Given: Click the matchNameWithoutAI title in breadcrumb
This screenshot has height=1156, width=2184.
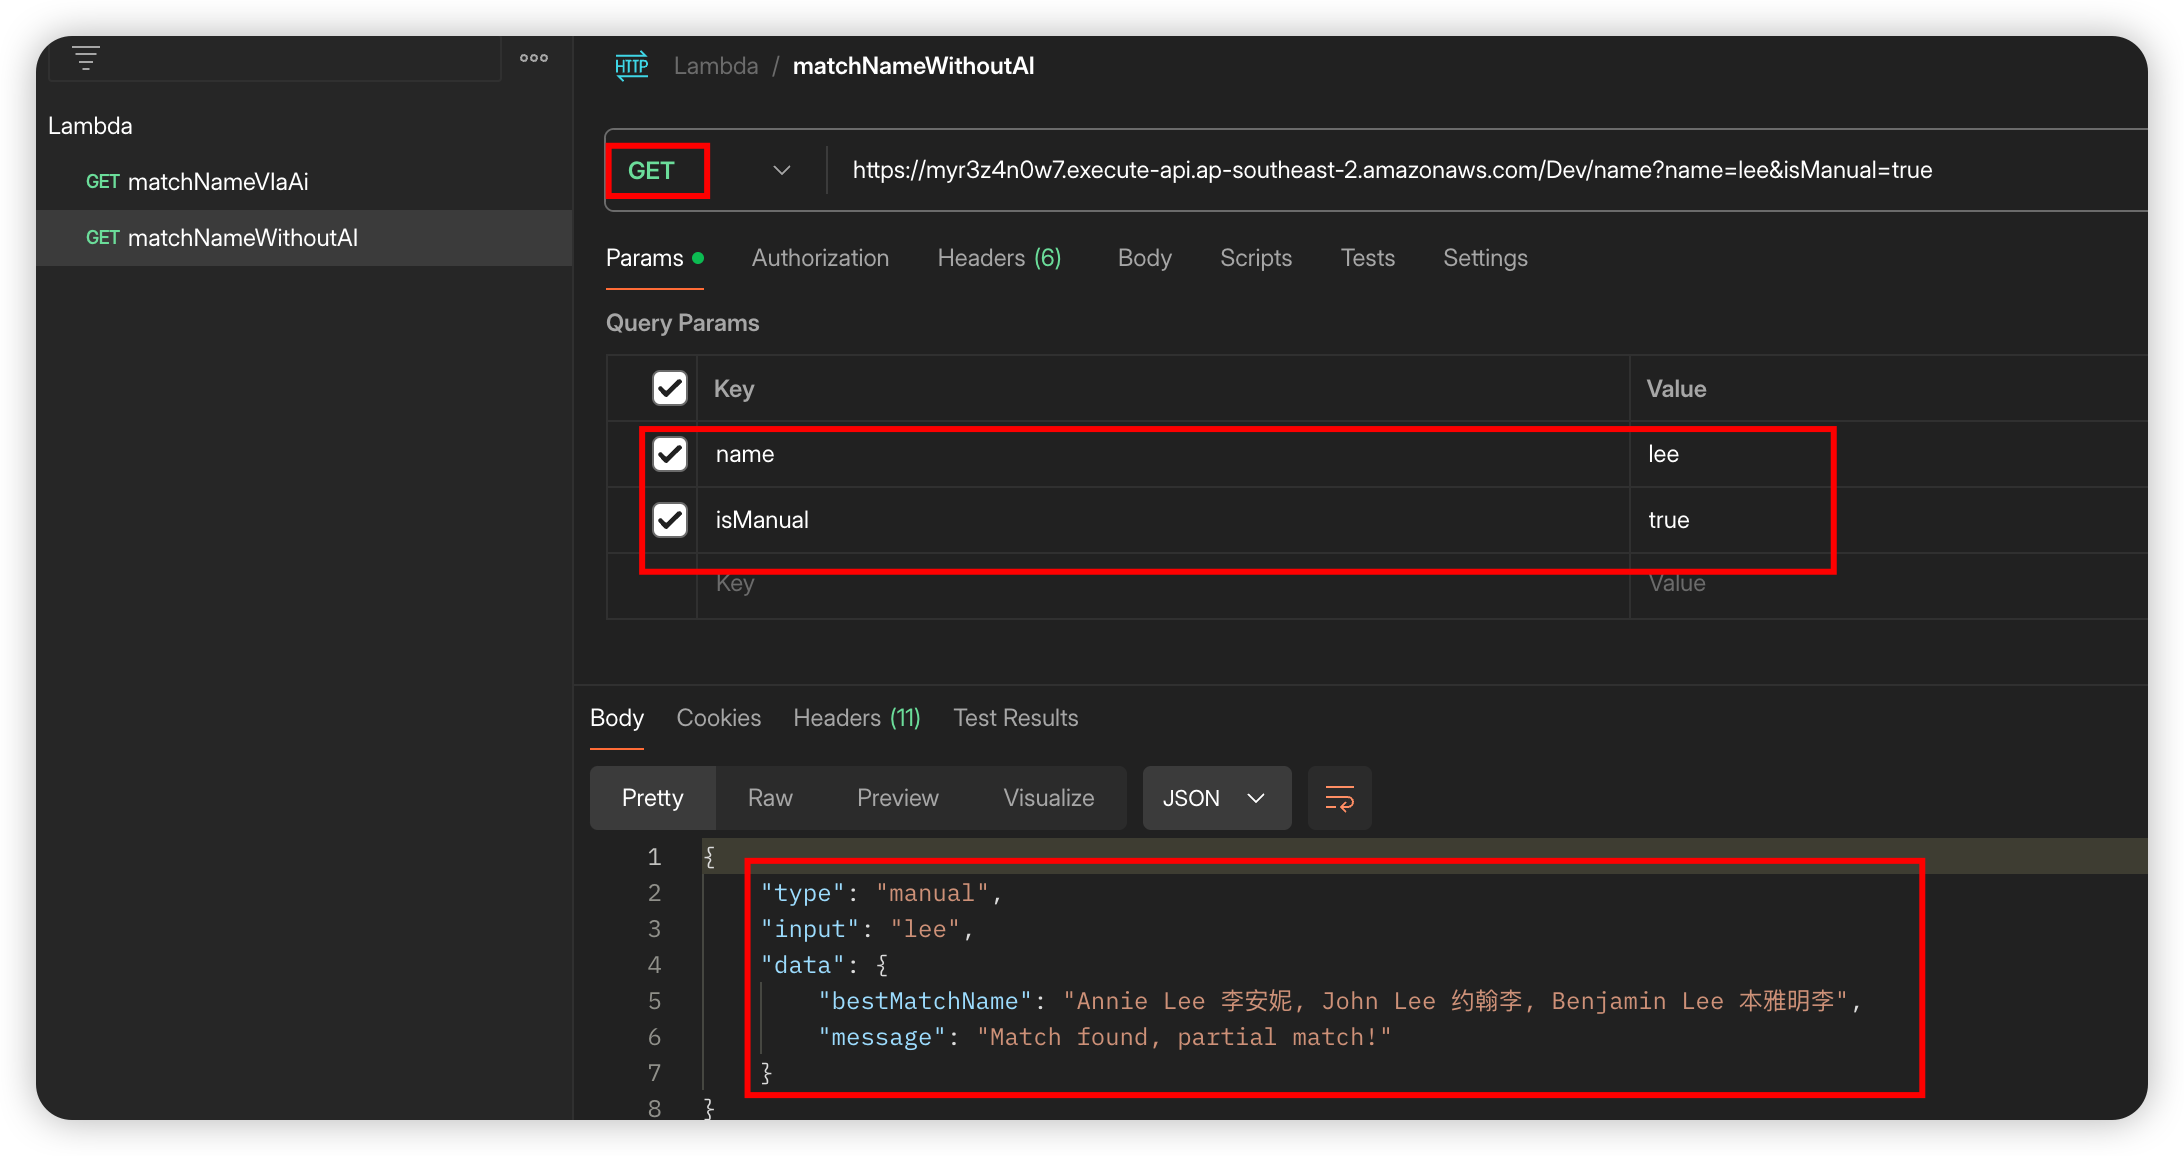Looking at the screenshot, I should (x=914, y=66).
